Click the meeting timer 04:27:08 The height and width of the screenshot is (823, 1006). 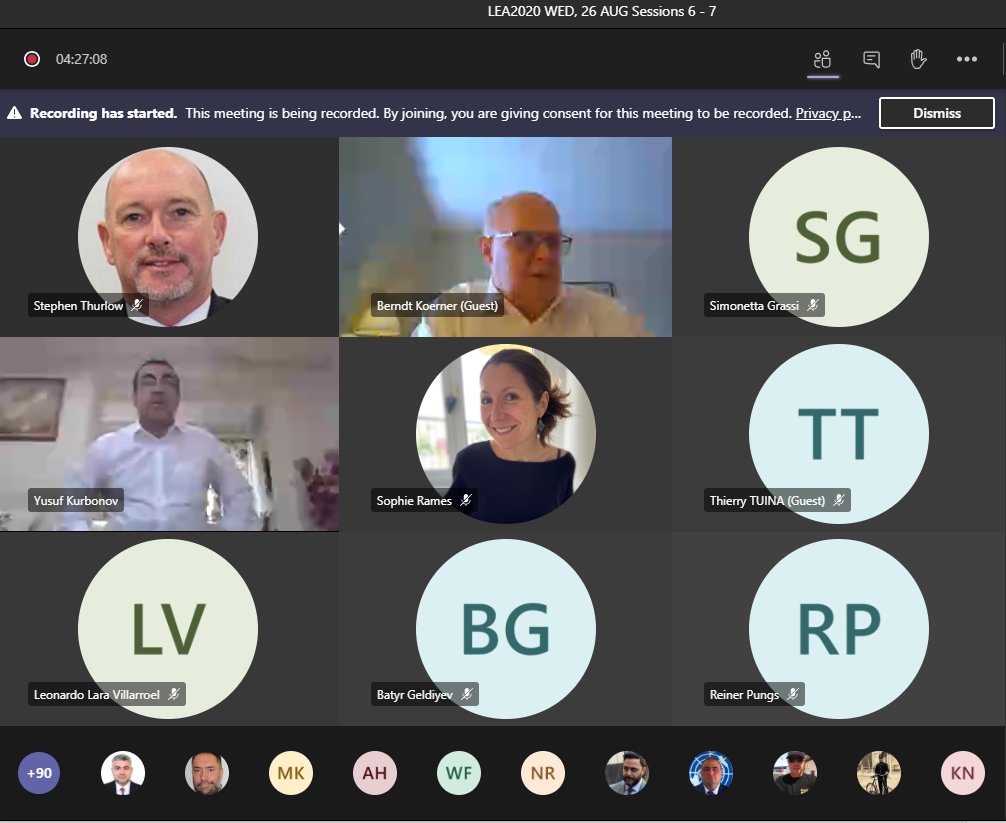tap(81, 59)
